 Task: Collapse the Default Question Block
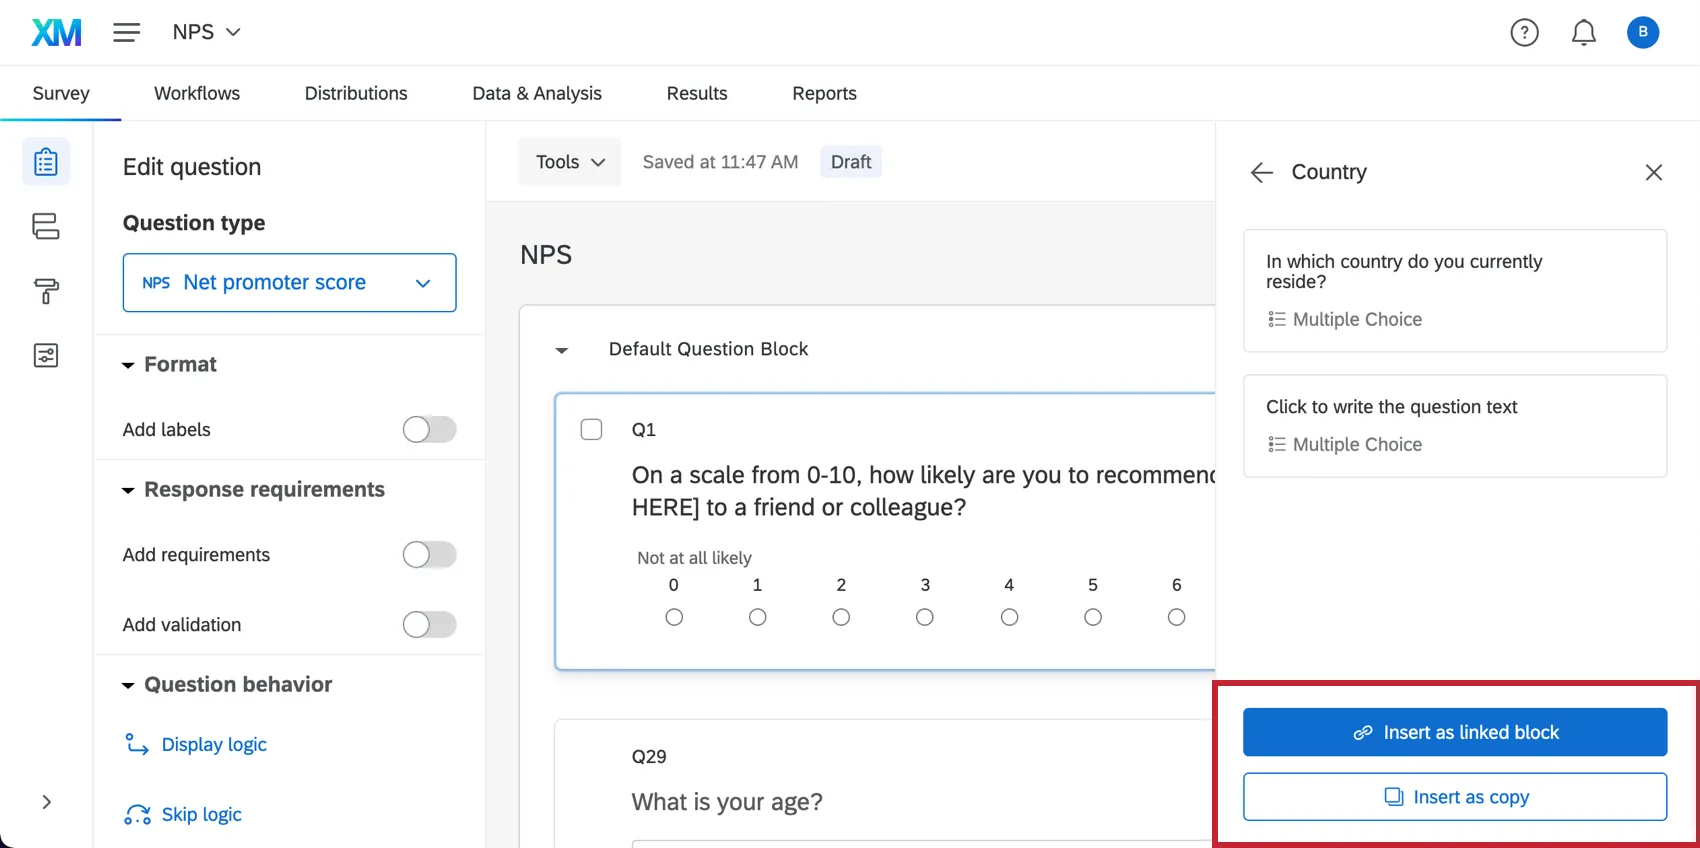(x=562, y=350)
